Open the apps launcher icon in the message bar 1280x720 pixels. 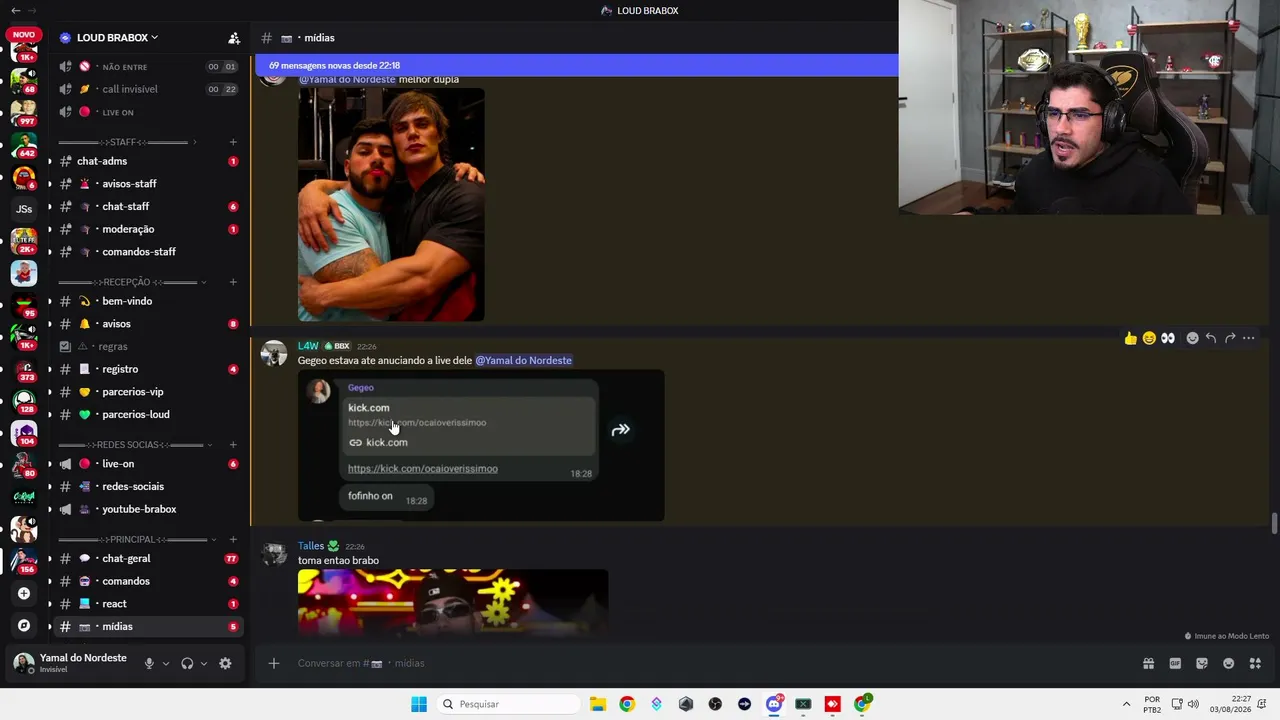click(1256, 663)
